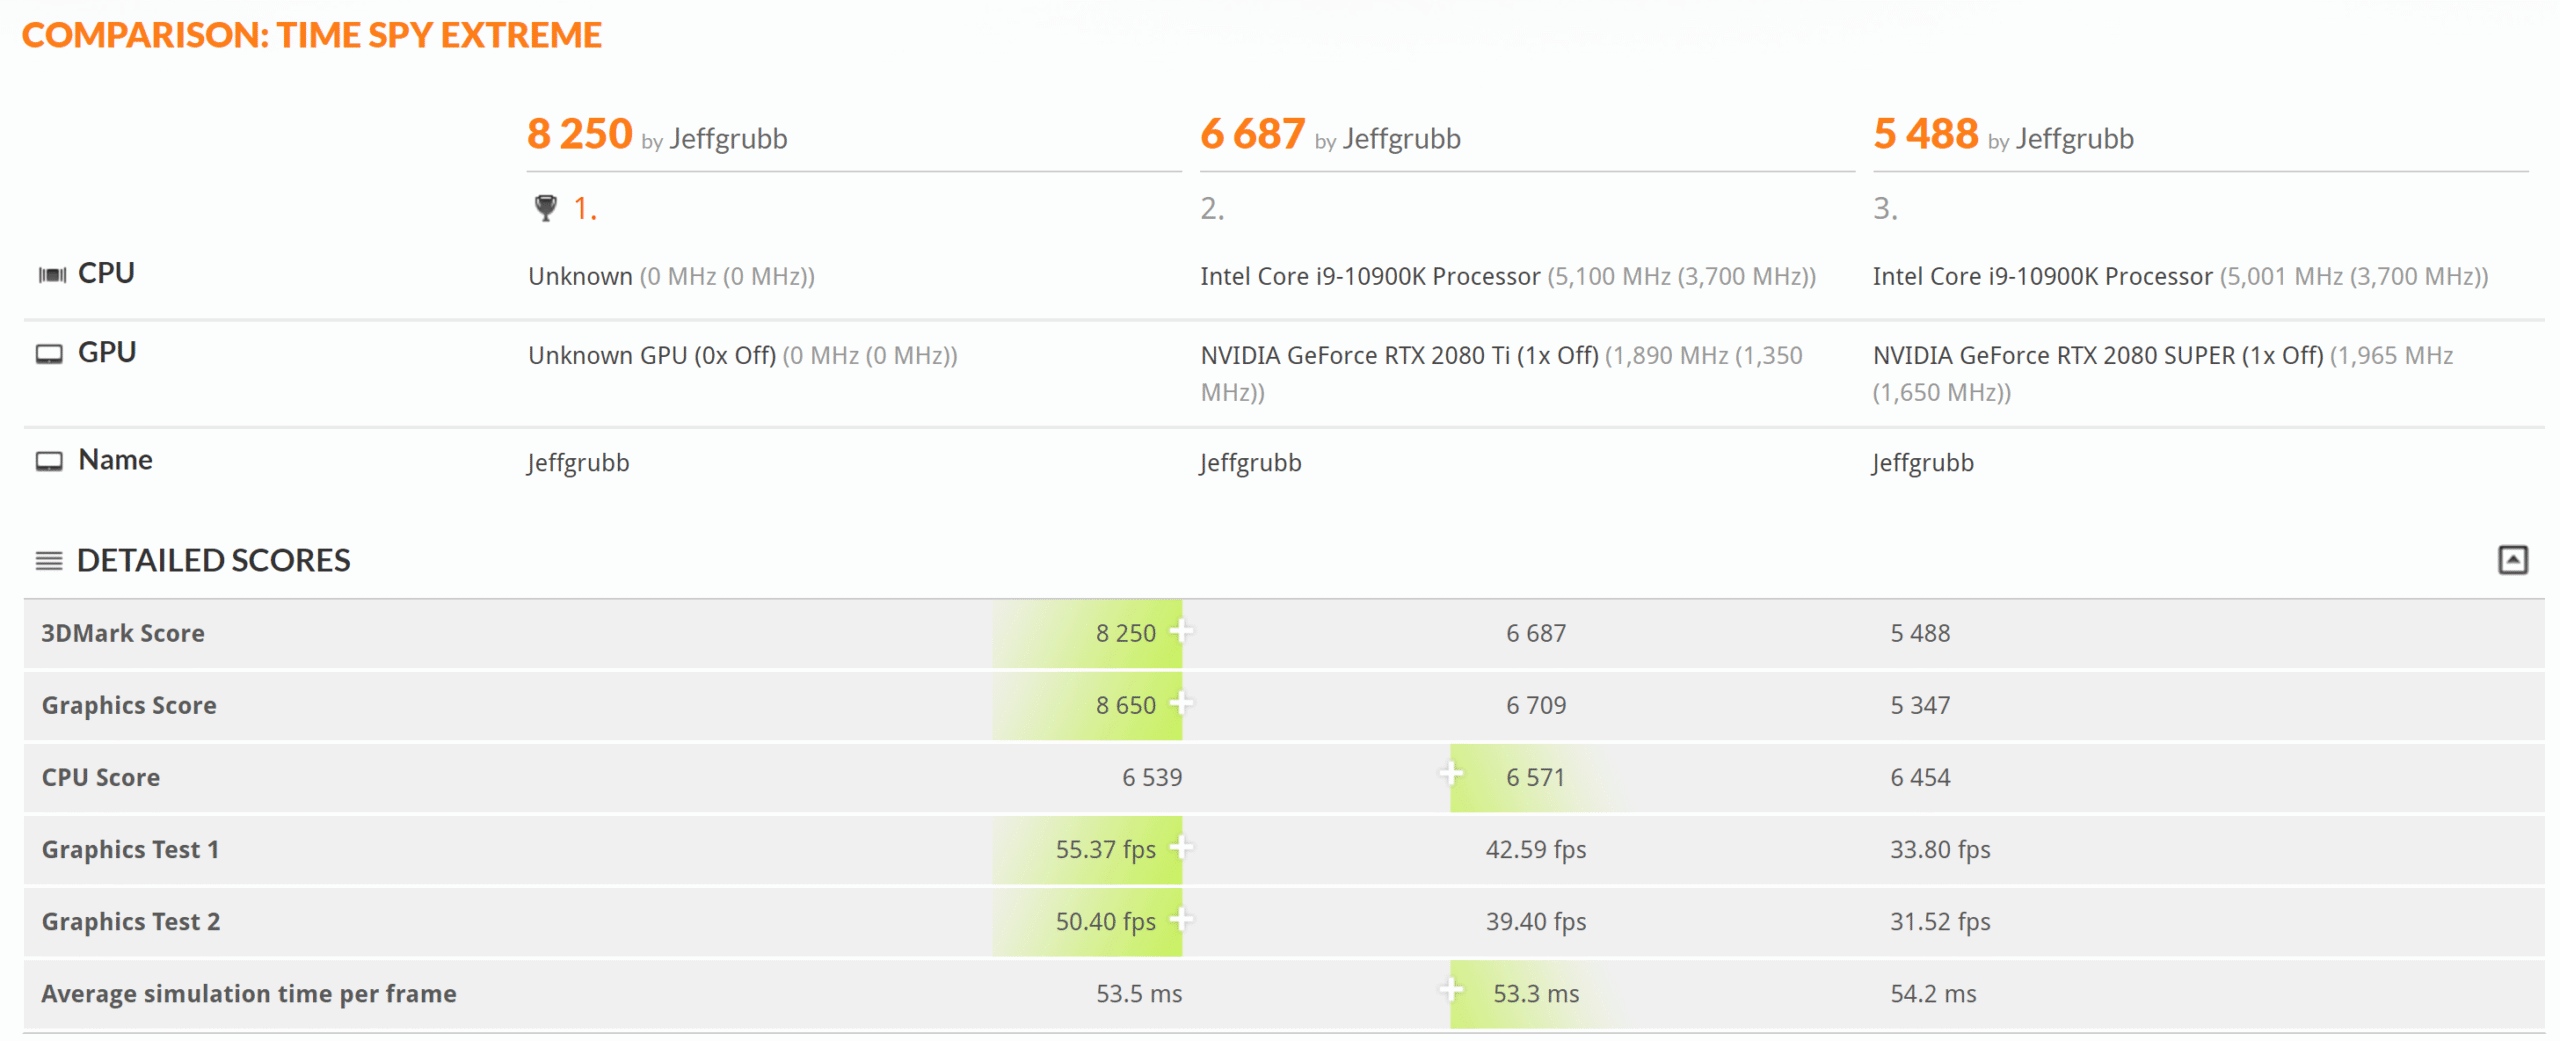The height and width of the screenshot is (1041, 2560).
Task: Click the plus icon beside 8 650 graphics score
Action: pyautogui.click(x=1181, y=703)
